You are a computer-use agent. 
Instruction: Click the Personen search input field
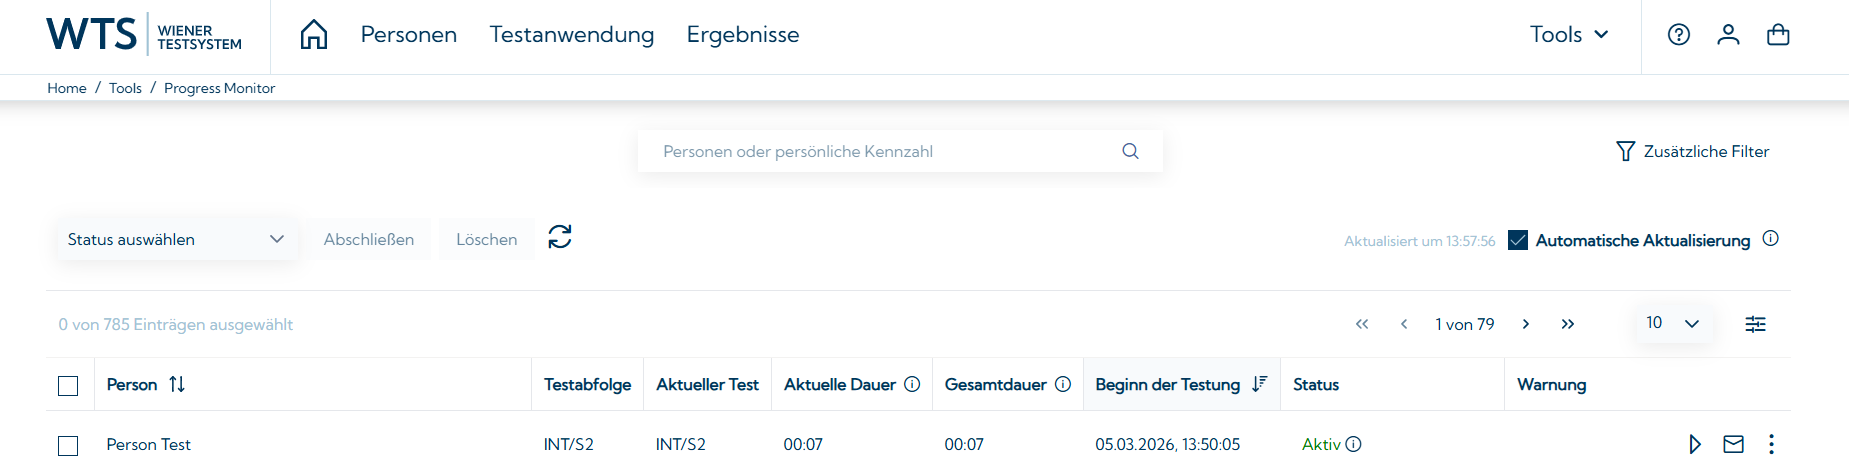click(885, 152)
